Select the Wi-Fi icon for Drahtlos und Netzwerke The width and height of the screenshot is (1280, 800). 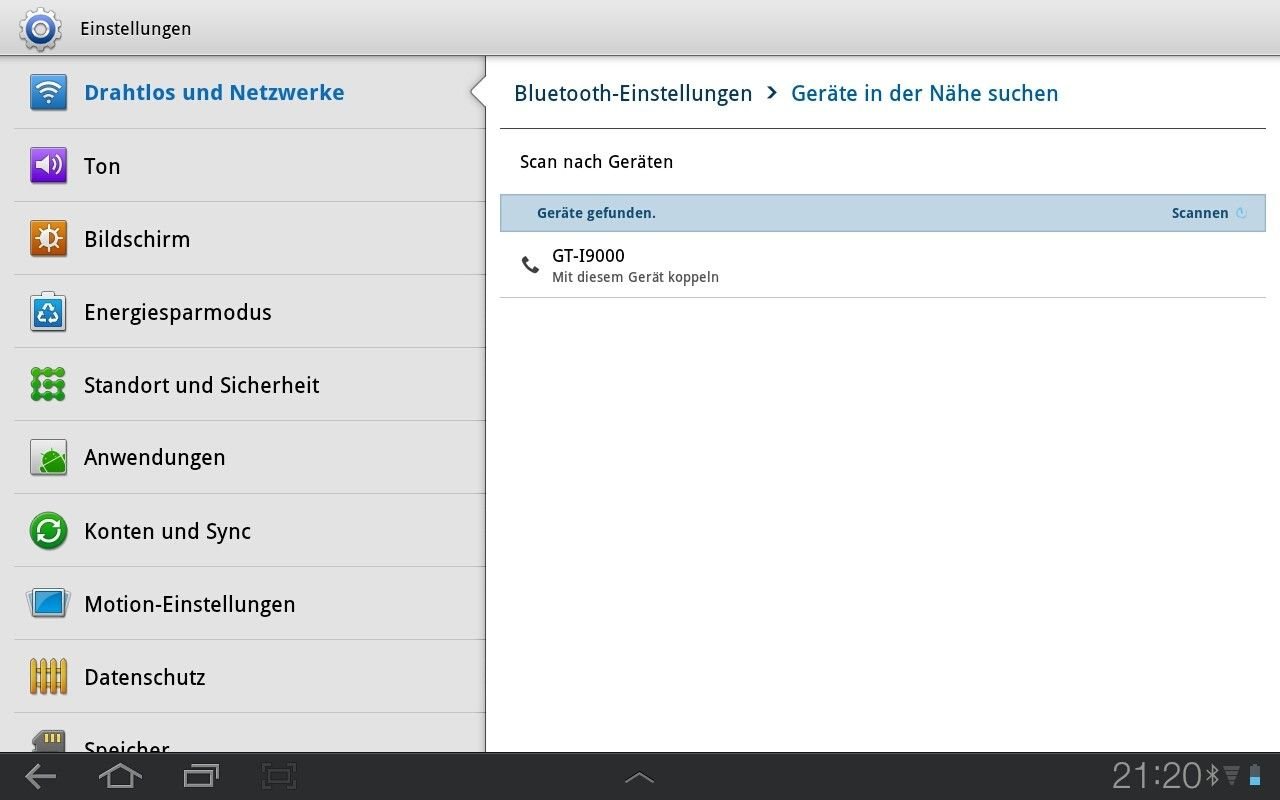48,92
